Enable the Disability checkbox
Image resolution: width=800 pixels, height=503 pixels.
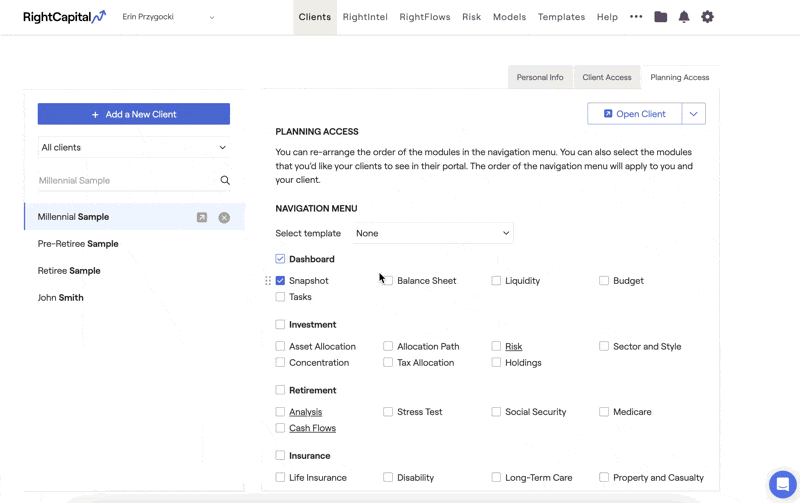[x=388, y=477]
